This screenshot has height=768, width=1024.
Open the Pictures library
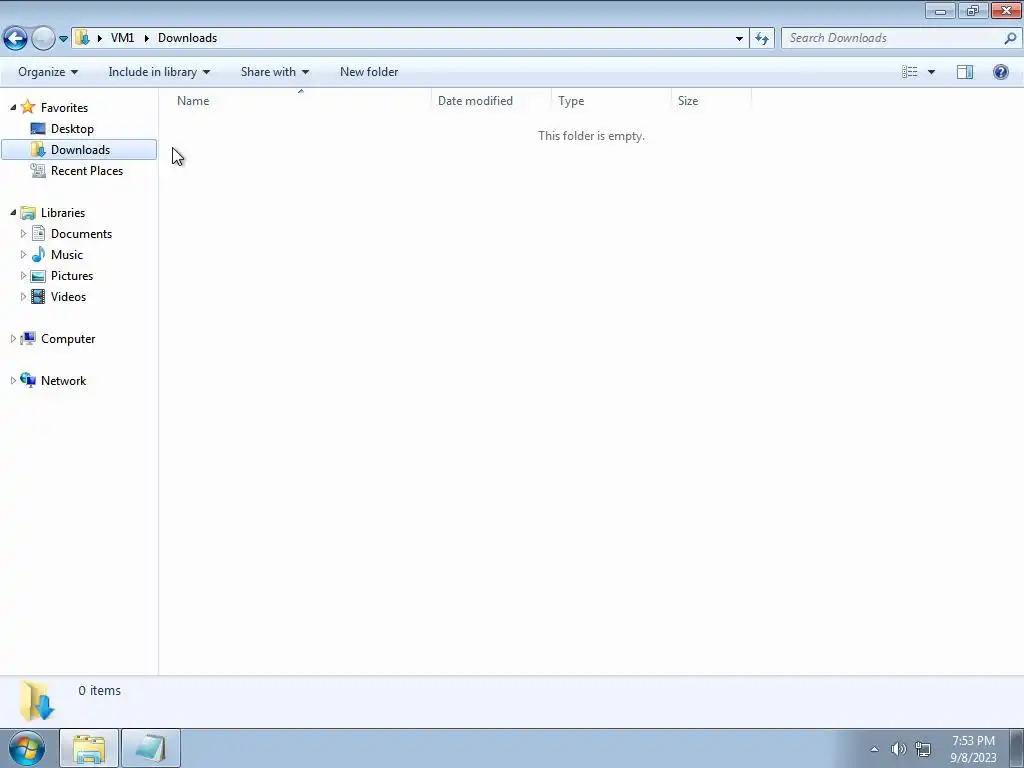pyautogui.click(x=72, y=276)
